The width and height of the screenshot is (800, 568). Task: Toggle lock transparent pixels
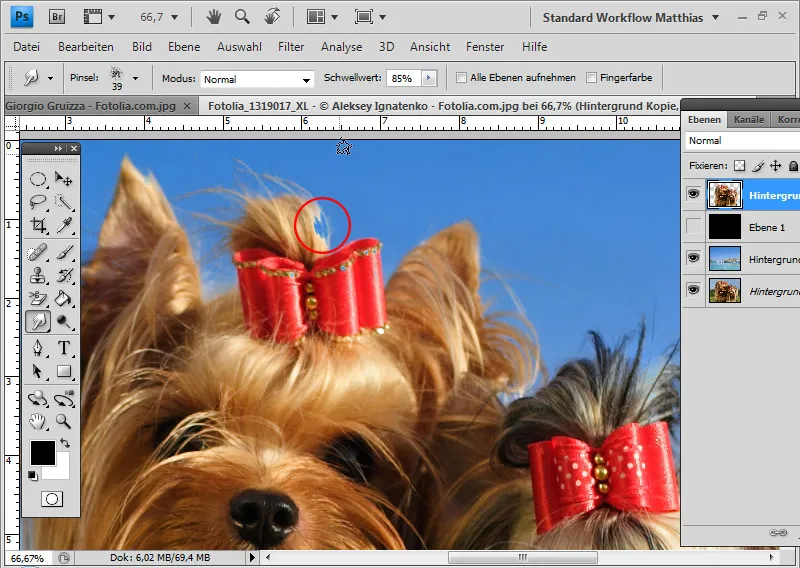click(739, 165)
